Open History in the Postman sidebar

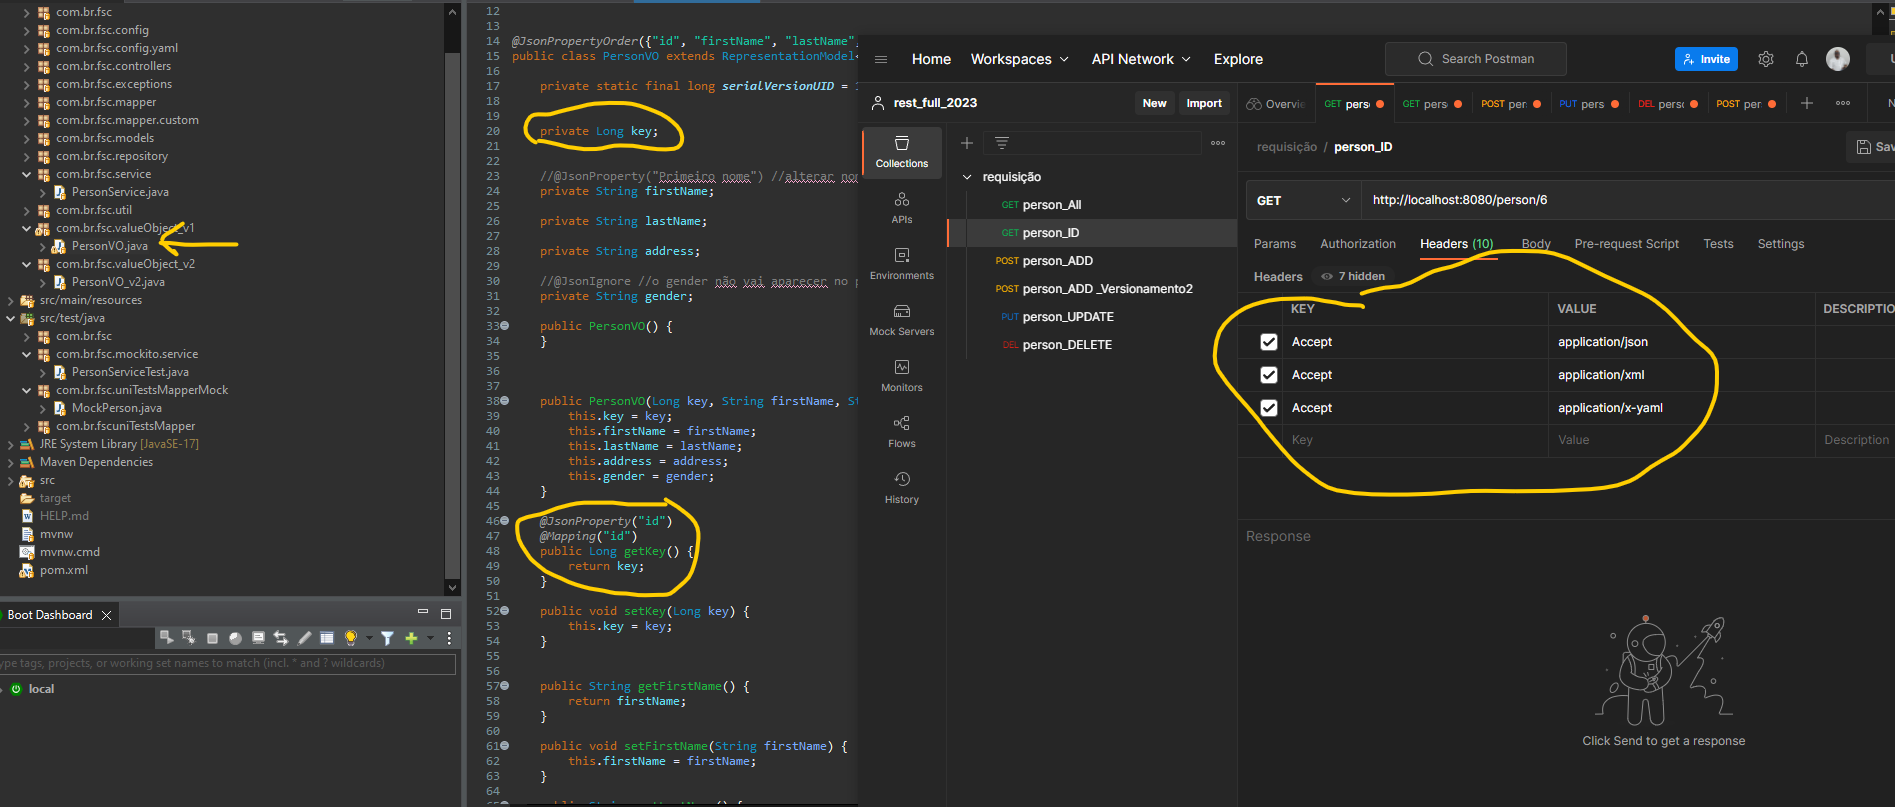pos(901,488)
